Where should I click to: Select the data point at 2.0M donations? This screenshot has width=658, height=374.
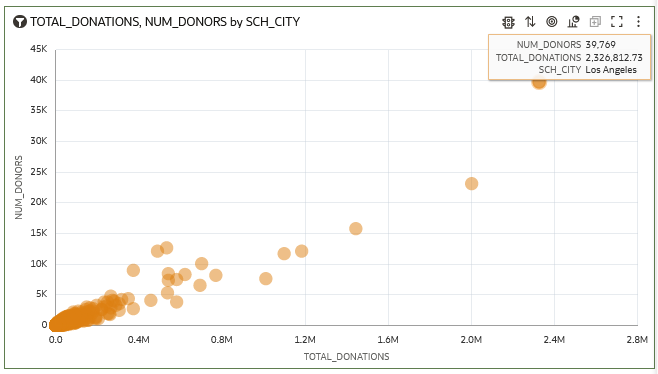[x=471, y=183]
